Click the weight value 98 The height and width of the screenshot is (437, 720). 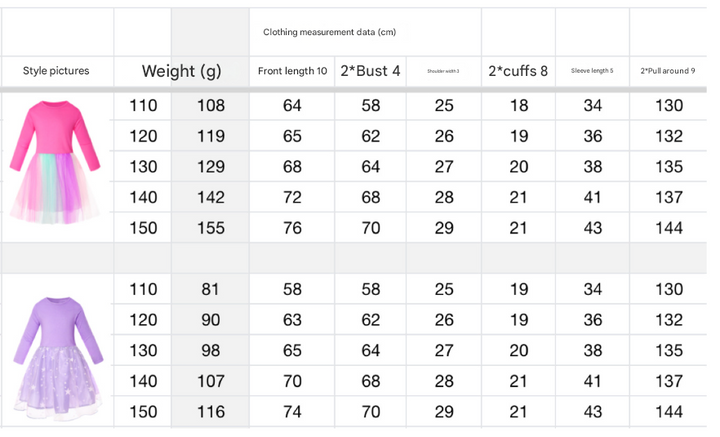click(x=211, y=351)
